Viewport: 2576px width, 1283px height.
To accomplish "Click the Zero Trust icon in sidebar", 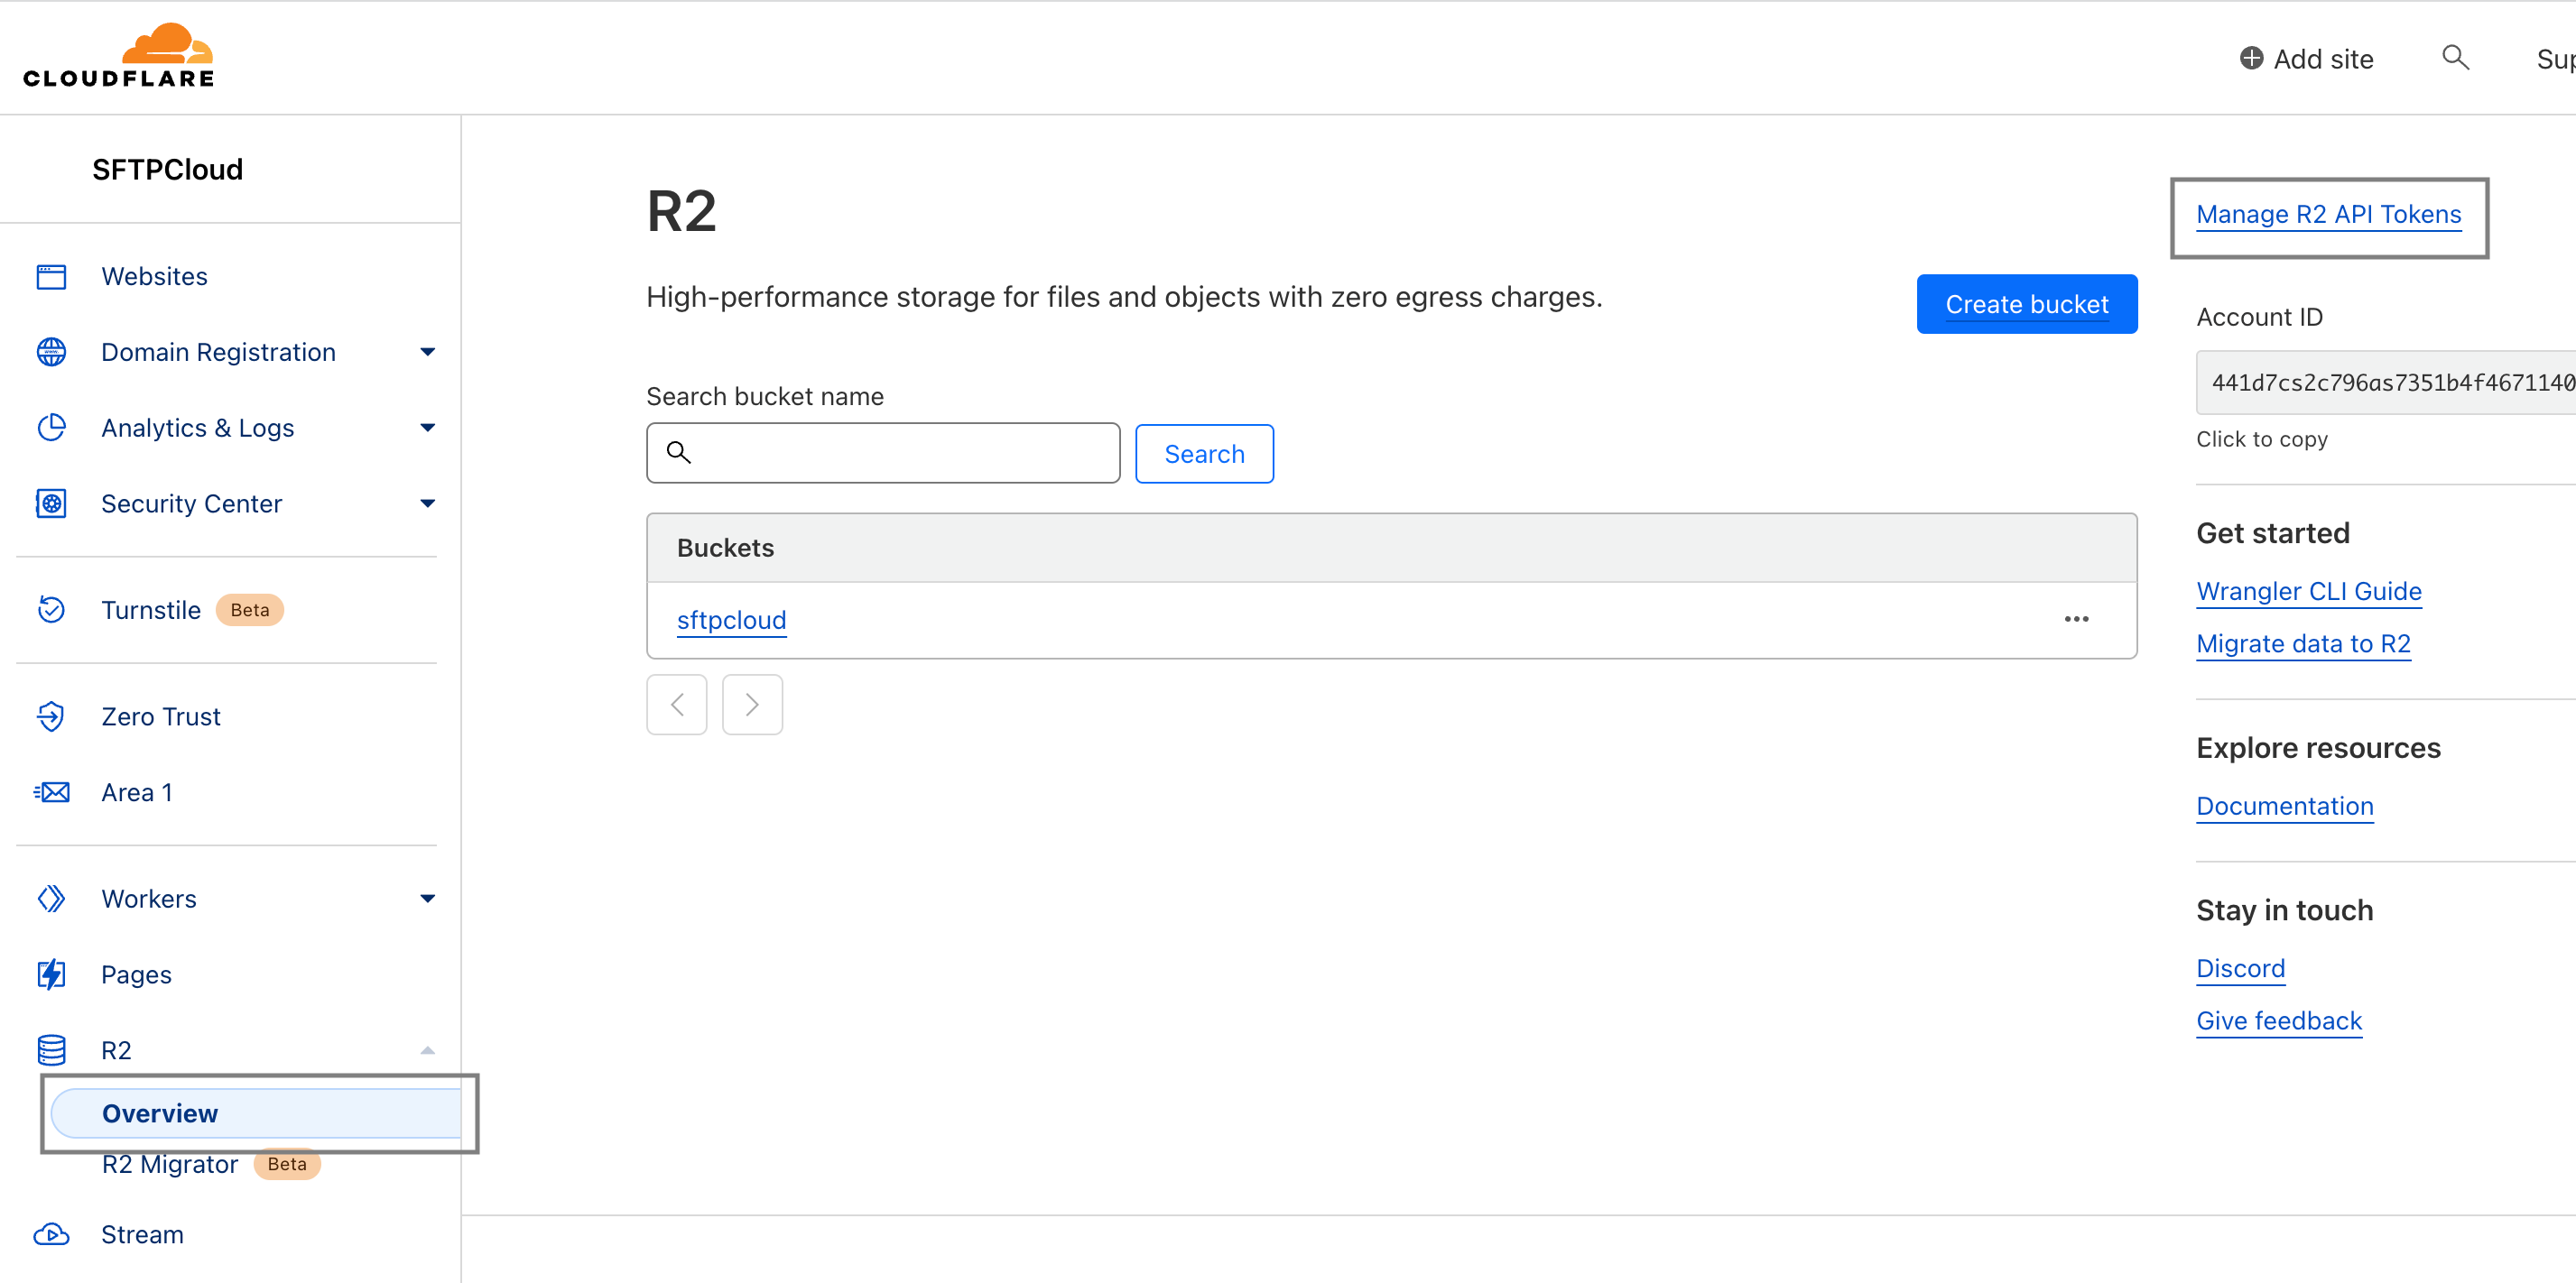I will click(51, 717).
